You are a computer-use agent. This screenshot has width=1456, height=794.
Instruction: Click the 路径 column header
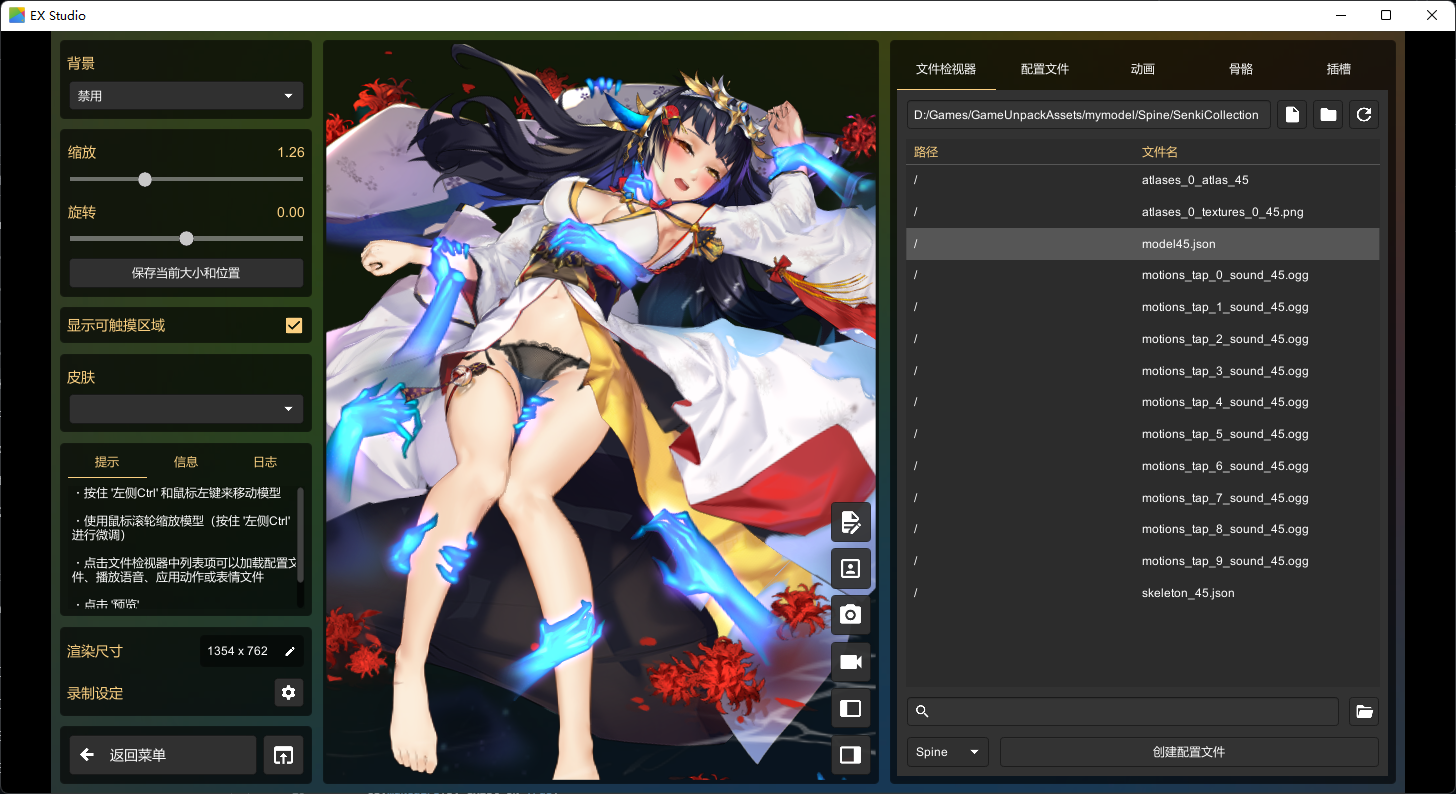926,152
